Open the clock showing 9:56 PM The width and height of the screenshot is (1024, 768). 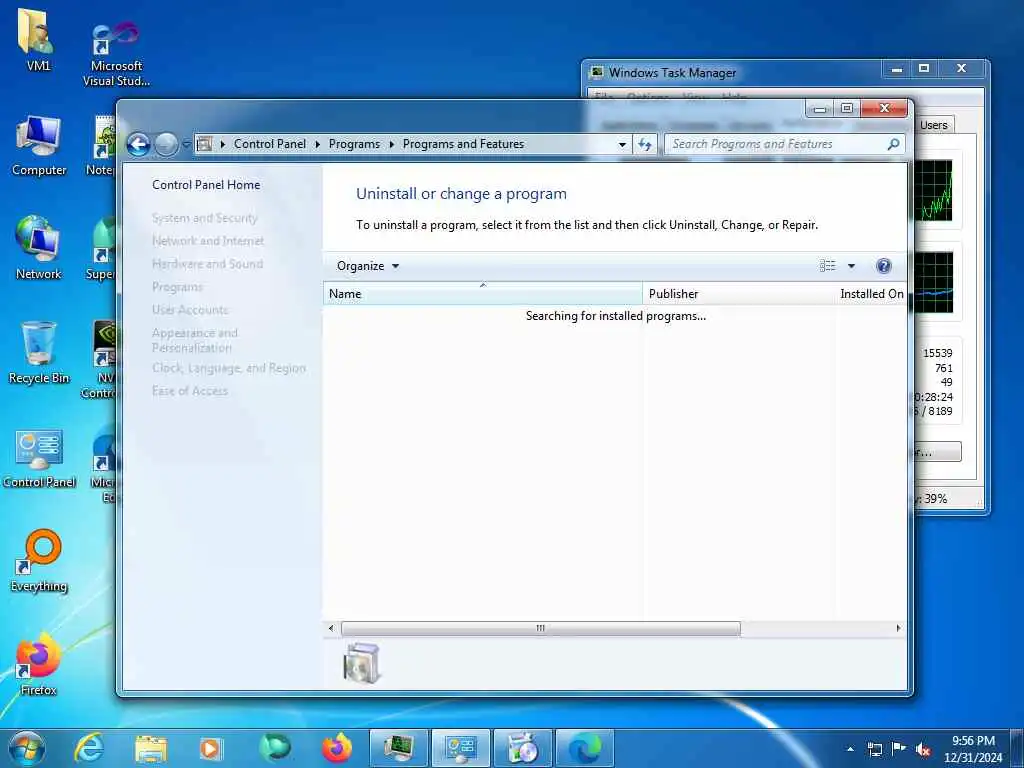tap(973, 749)
